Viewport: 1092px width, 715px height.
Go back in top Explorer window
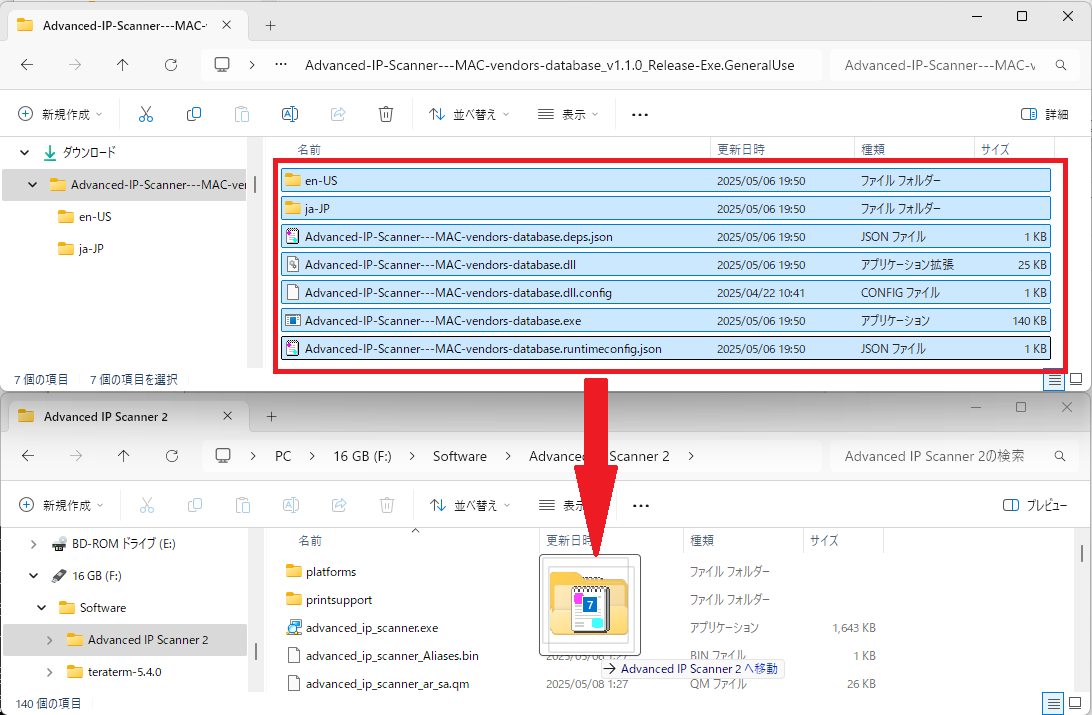click(27, 65)
